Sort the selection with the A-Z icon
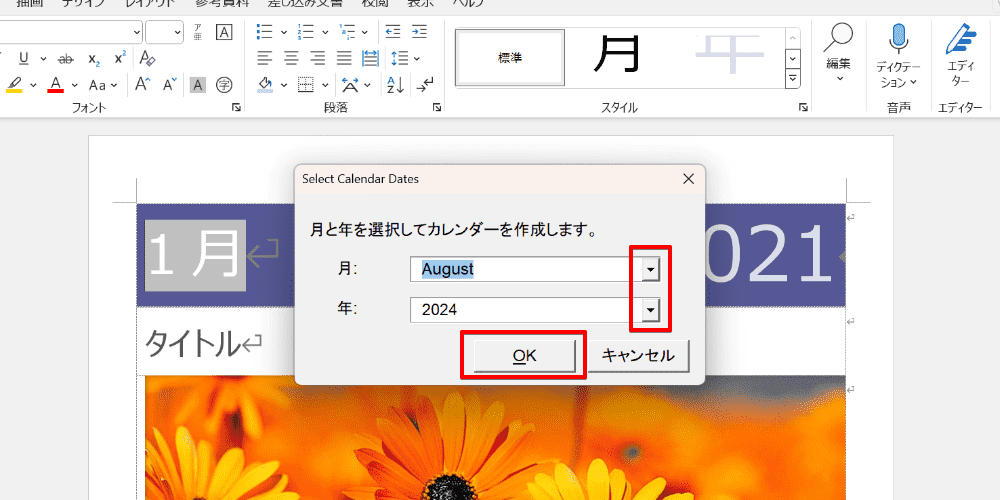 click(395, 84)
